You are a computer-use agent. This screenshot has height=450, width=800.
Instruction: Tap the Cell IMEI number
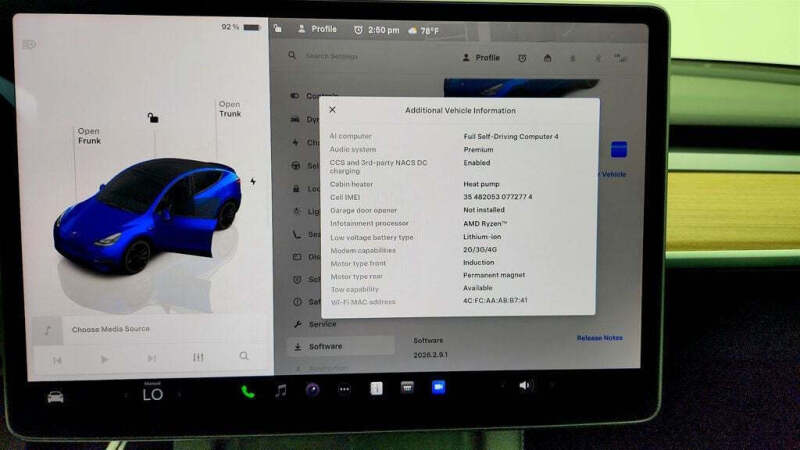497,196
